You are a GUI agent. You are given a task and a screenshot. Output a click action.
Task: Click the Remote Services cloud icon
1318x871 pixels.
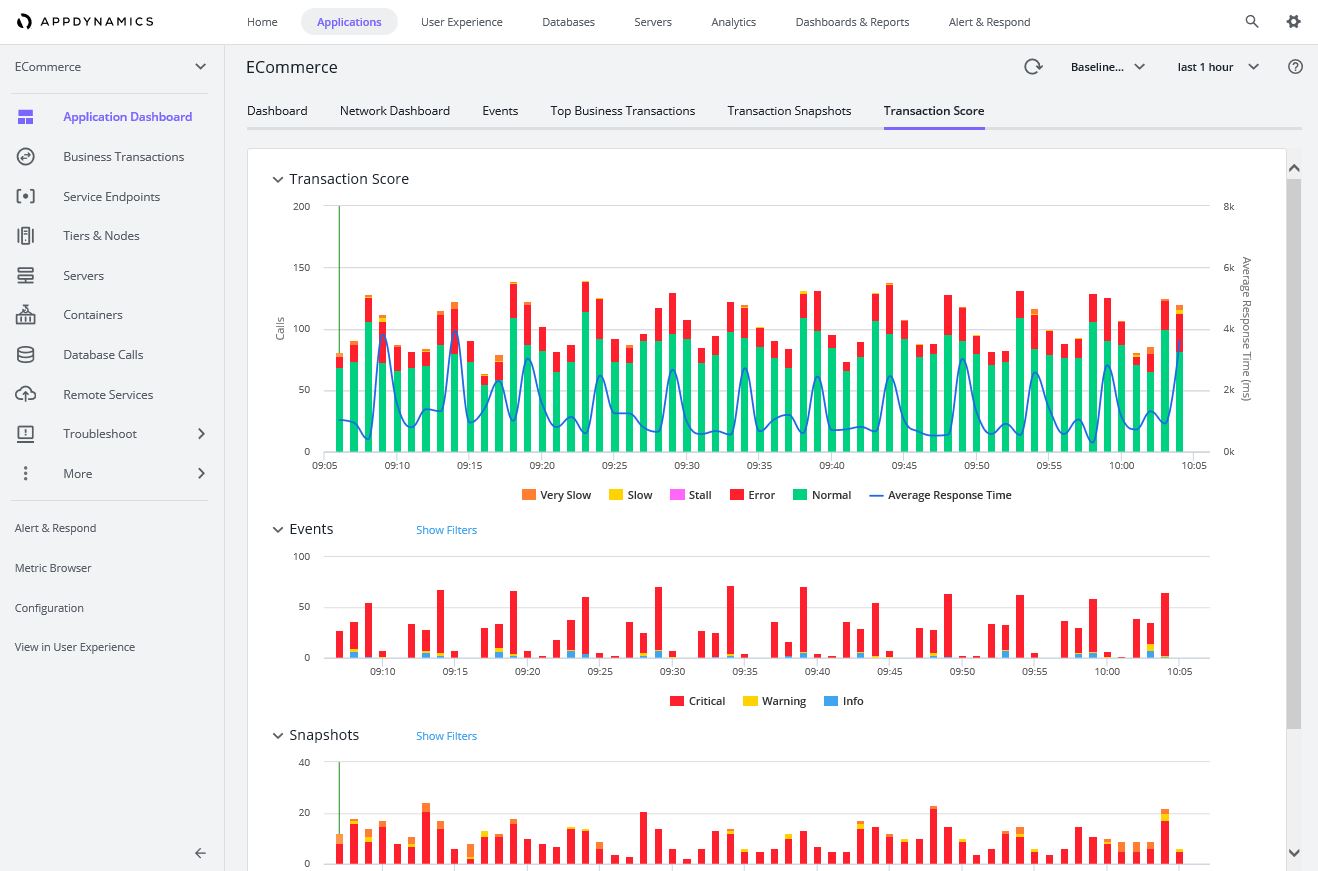pyautogui.click(x=26, y=395)
